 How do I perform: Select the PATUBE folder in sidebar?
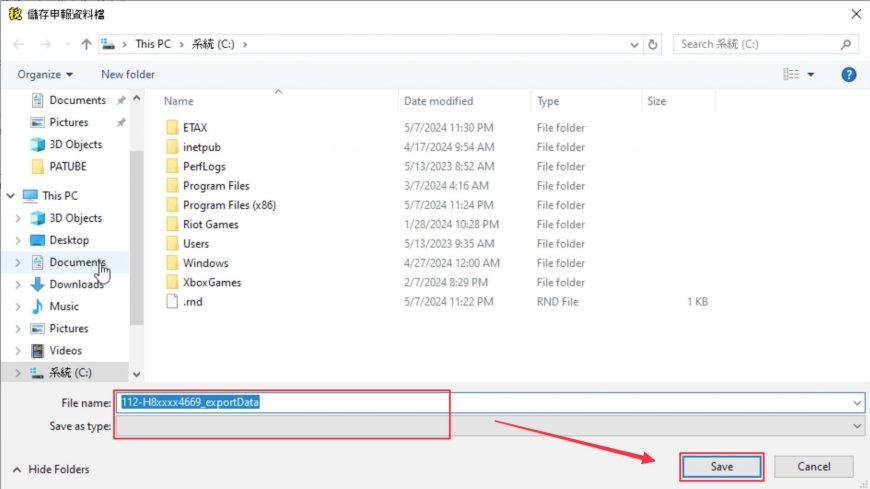[x=68, y=167]
